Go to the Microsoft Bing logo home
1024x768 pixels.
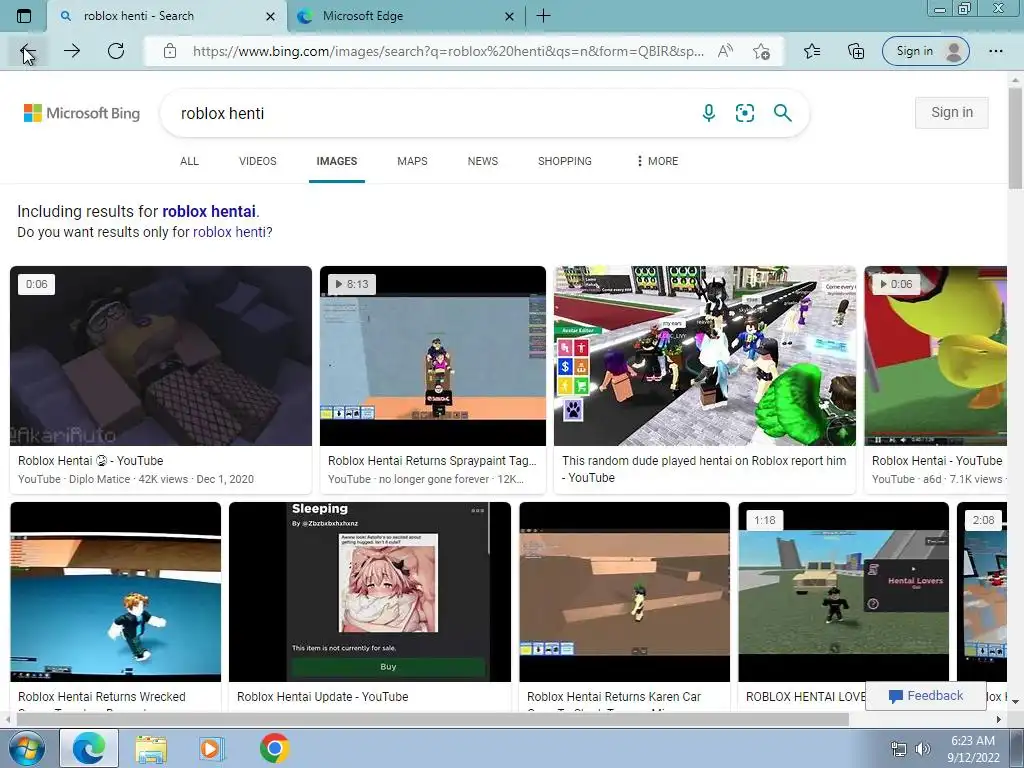[x=82, y=113]
